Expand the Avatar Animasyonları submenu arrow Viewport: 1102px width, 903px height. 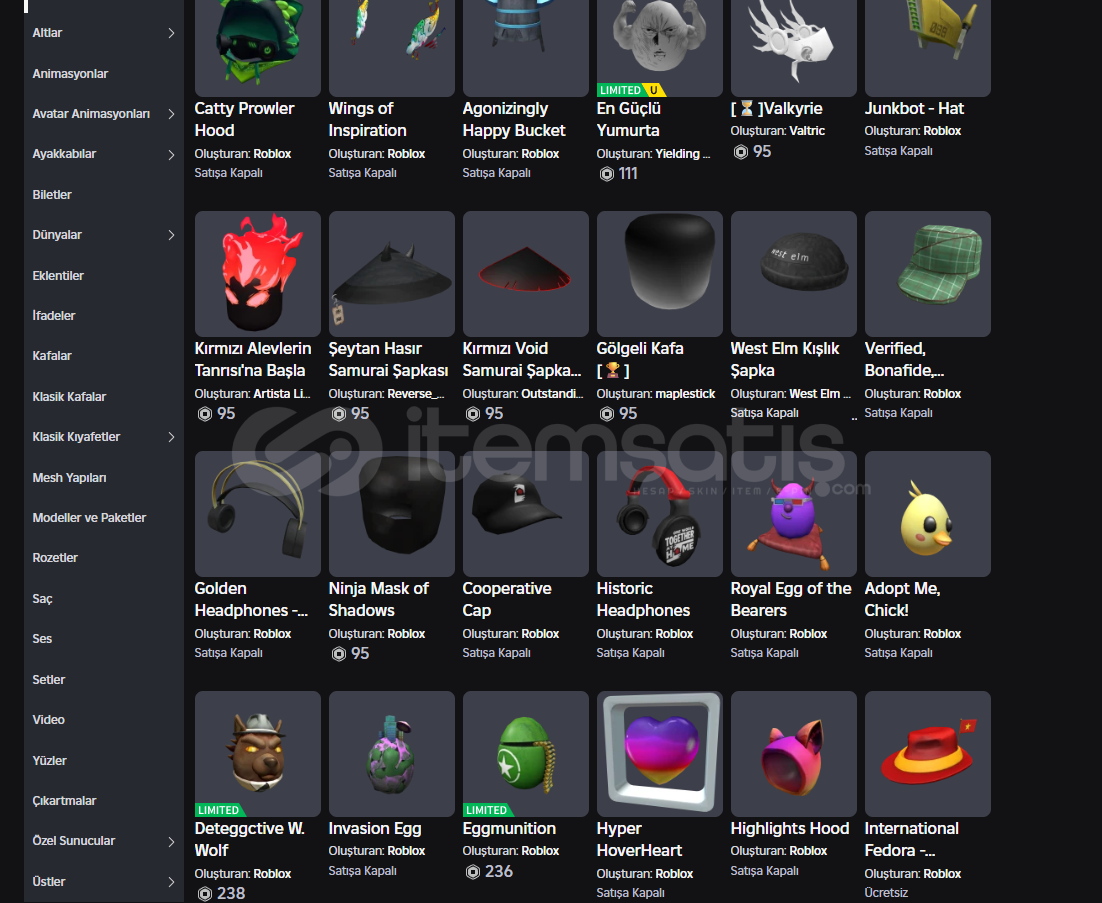tap(171, 114)
